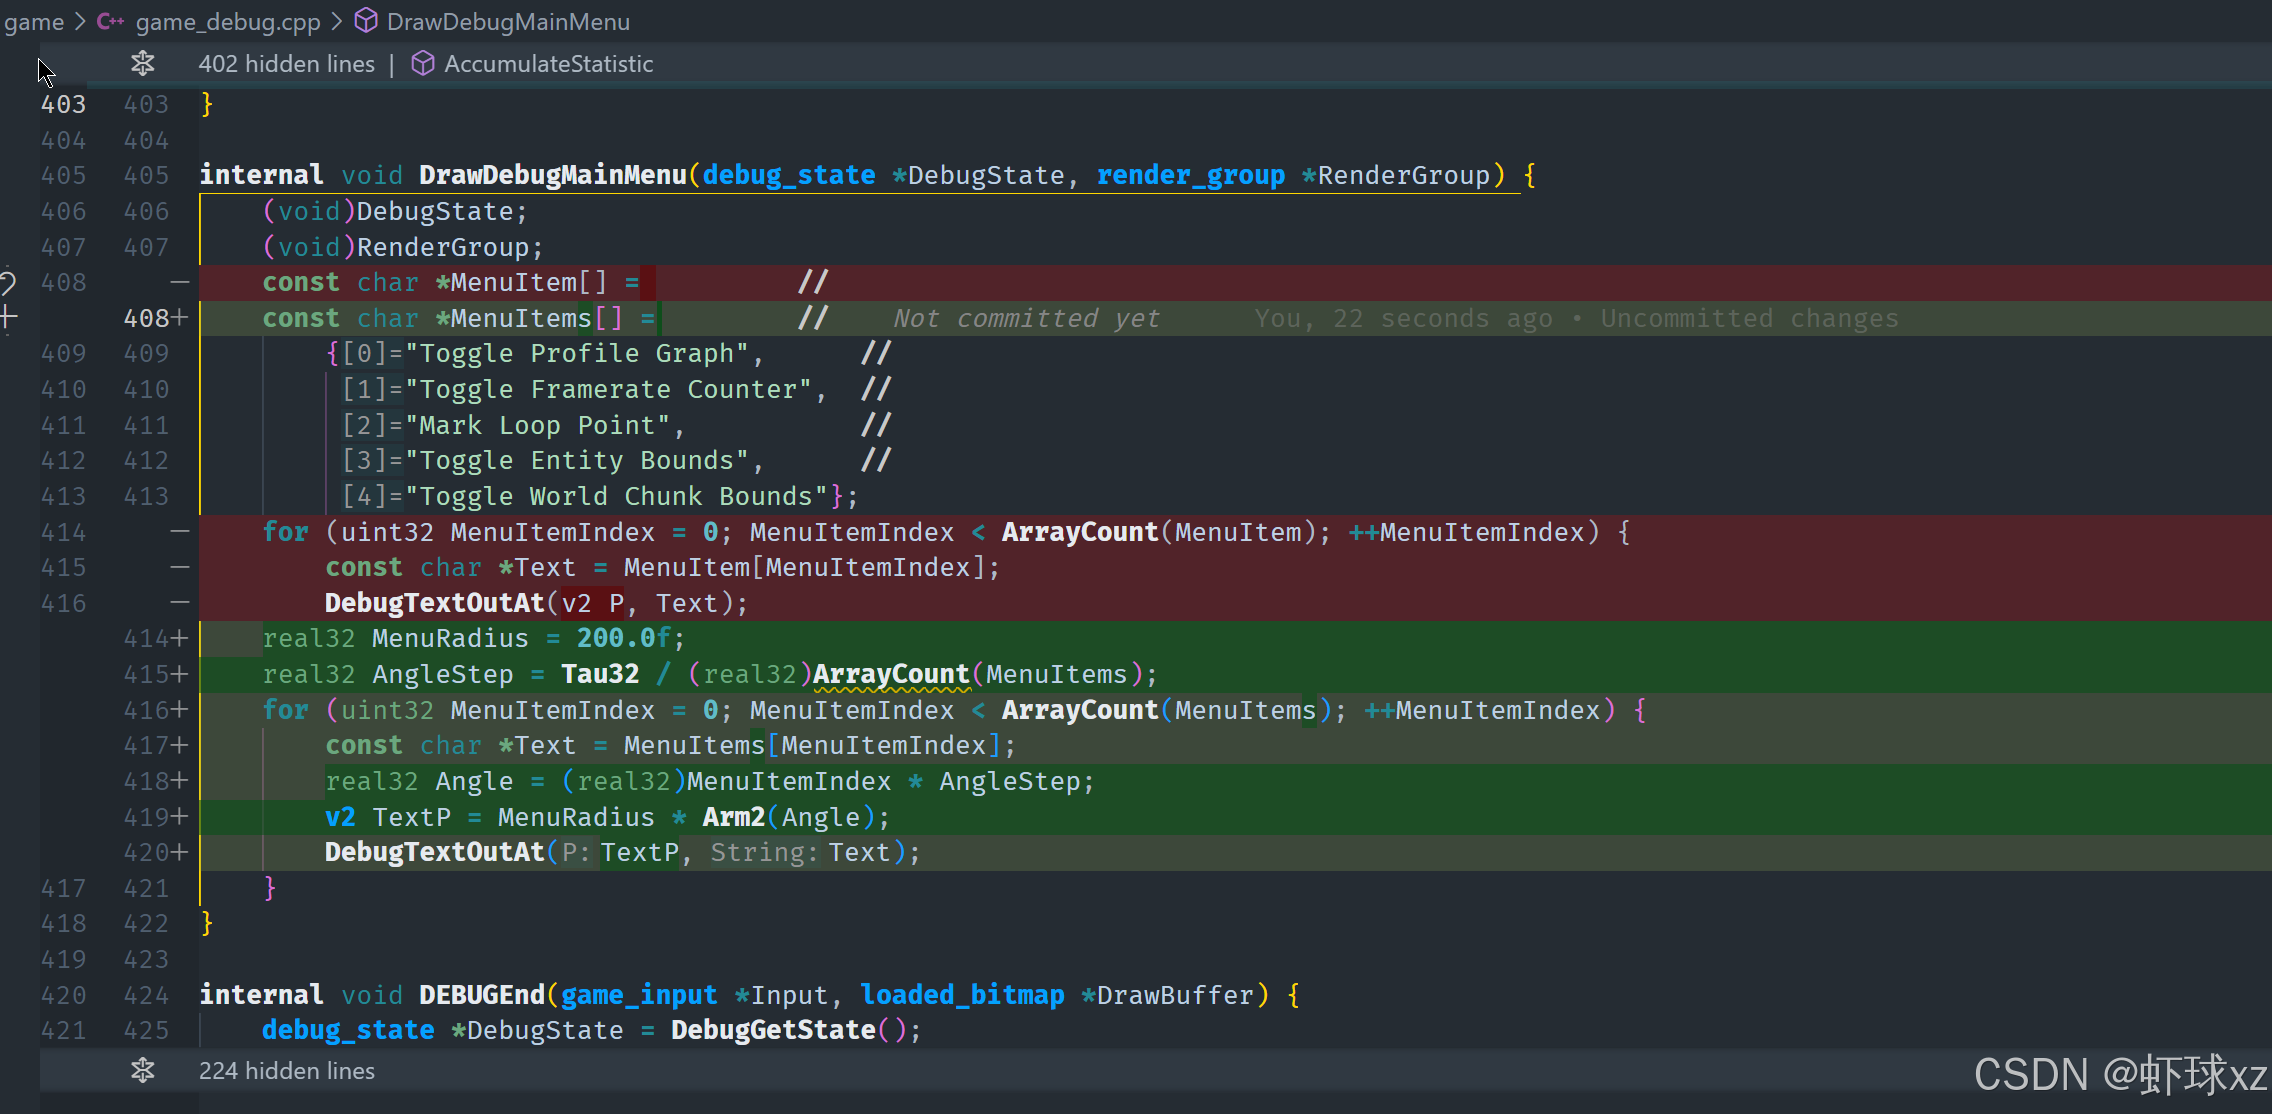Click minus marker on deleted line 415
2272x1114 pixels.
coord(180,567)
